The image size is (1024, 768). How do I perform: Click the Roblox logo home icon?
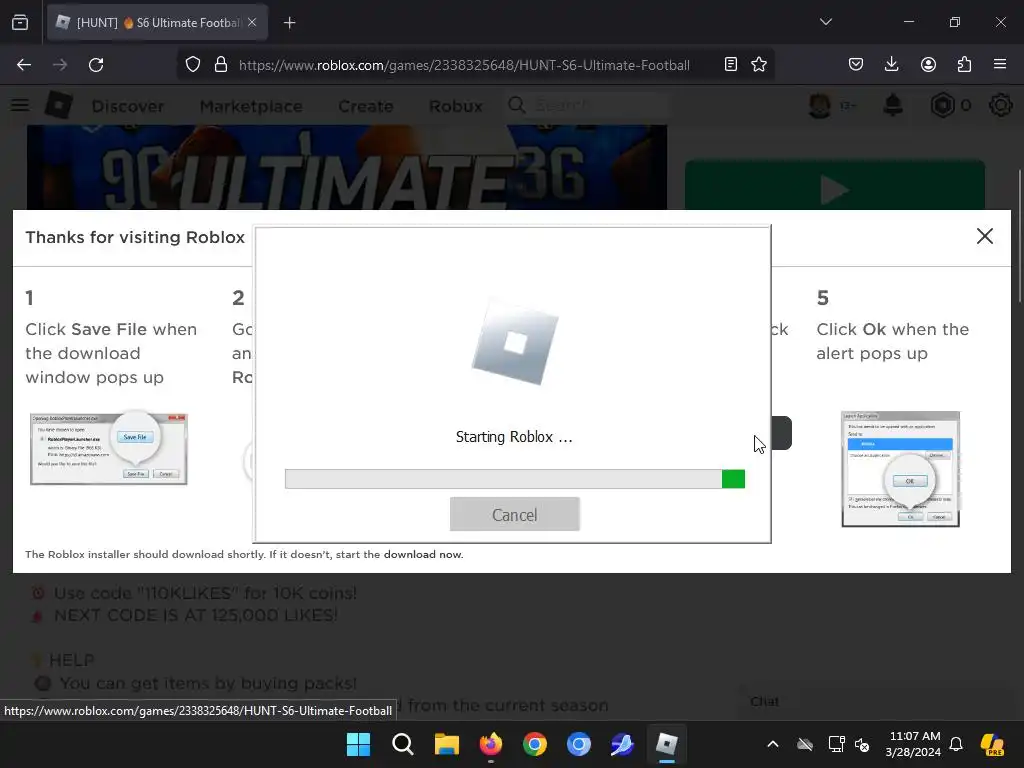(59, 105)
